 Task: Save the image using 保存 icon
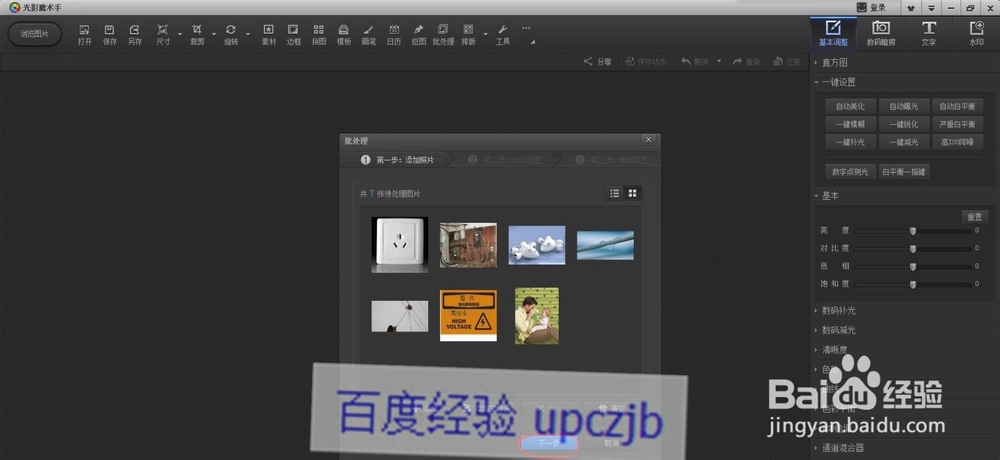pos(110,34)
